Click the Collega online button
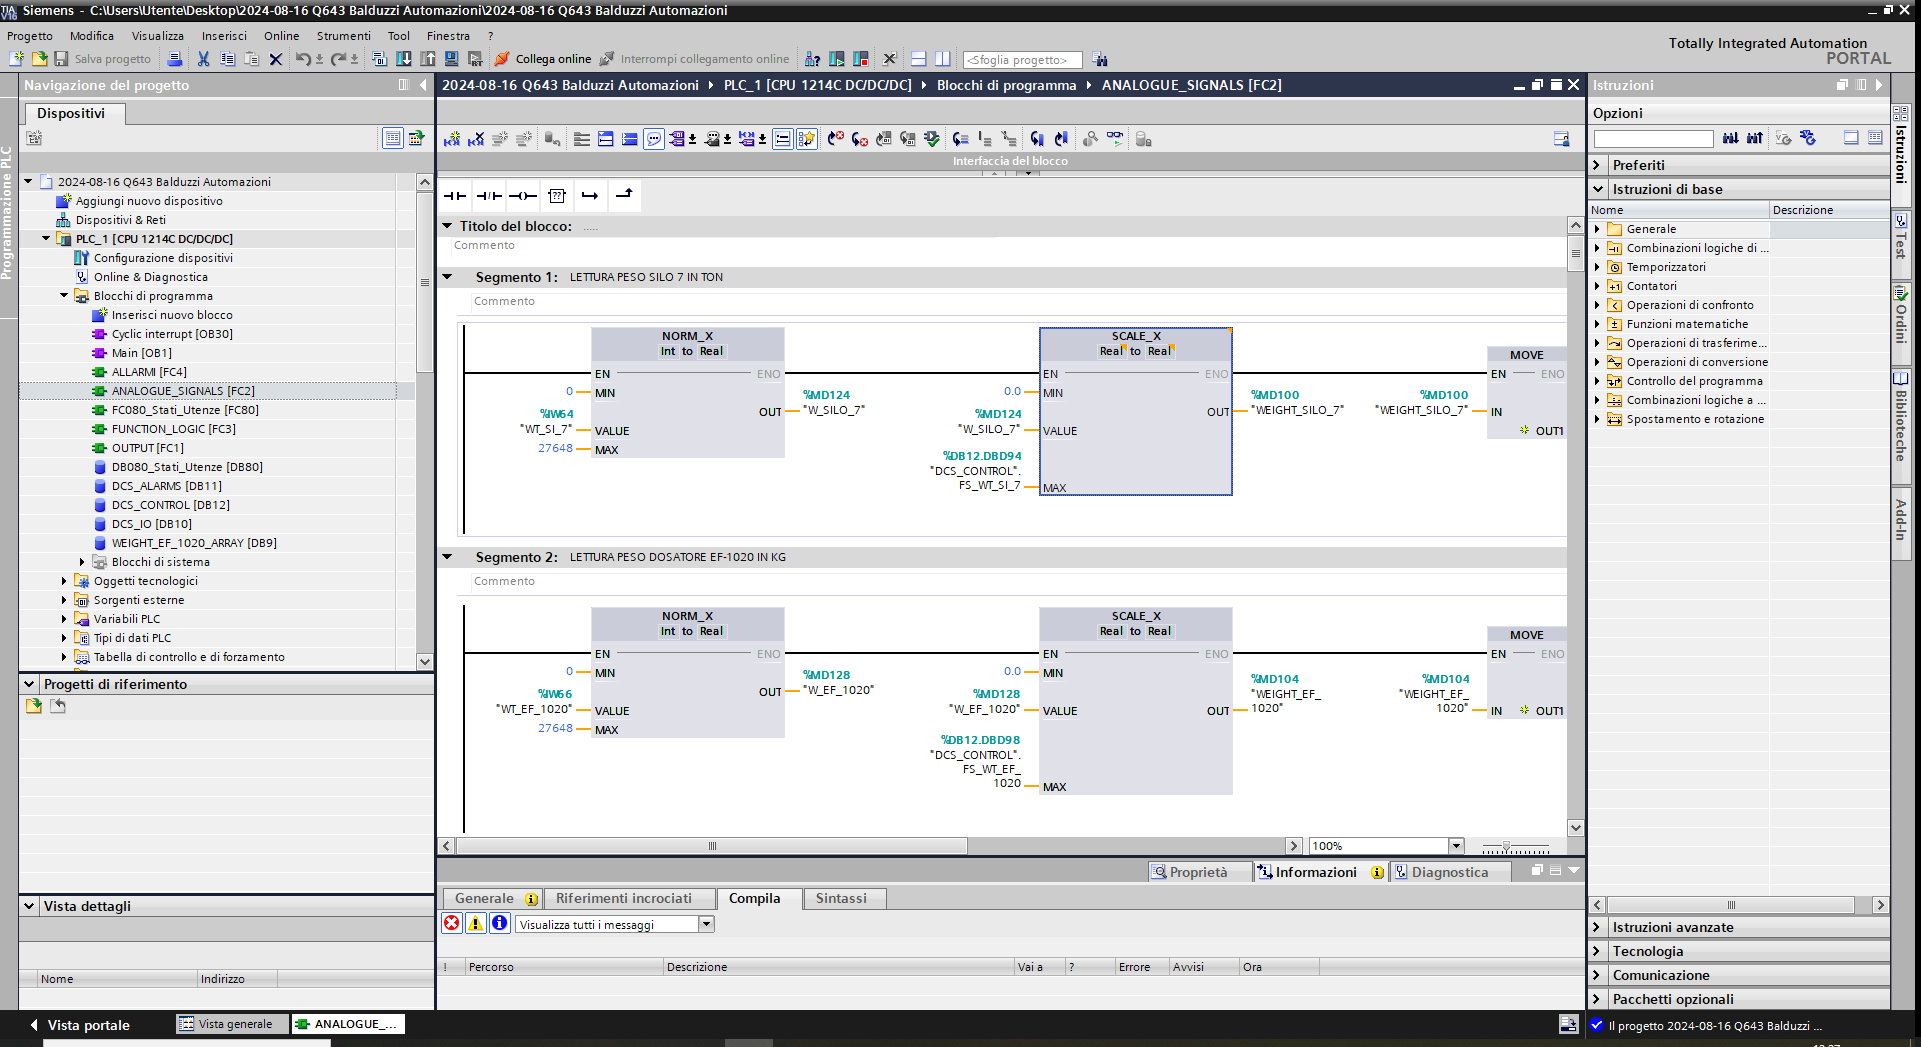Screen dimensions: 1921x1047 pos(543,59)
